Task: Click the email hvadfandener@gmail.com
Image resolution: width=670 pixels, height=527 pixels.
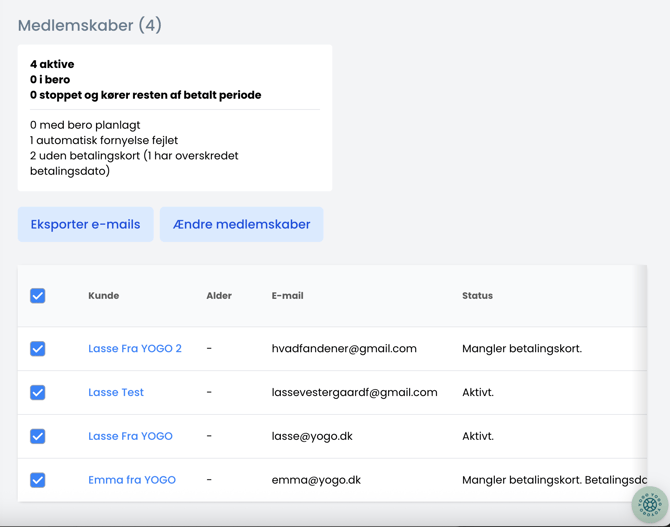Action: pos(344,349)
